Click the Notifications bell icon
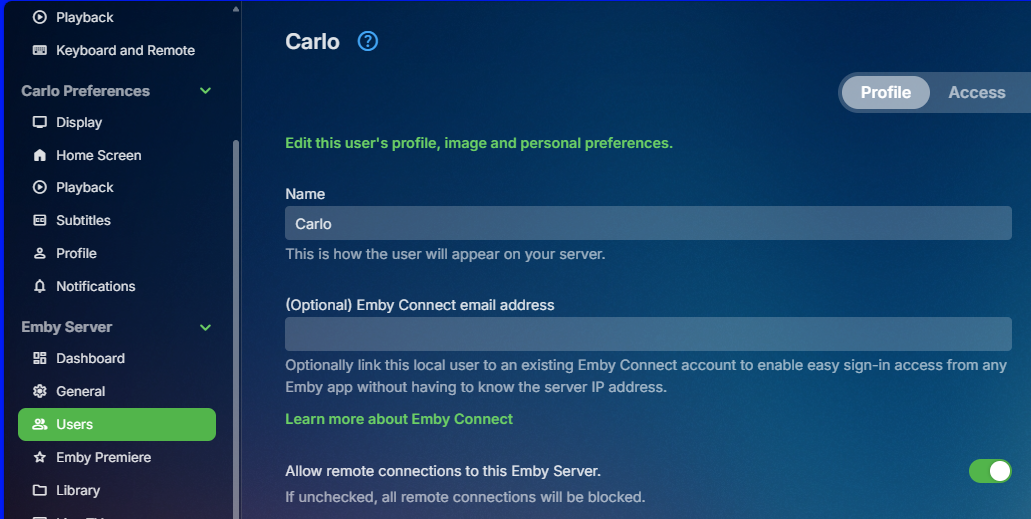1031x519 pixels. tap(40, 286)
